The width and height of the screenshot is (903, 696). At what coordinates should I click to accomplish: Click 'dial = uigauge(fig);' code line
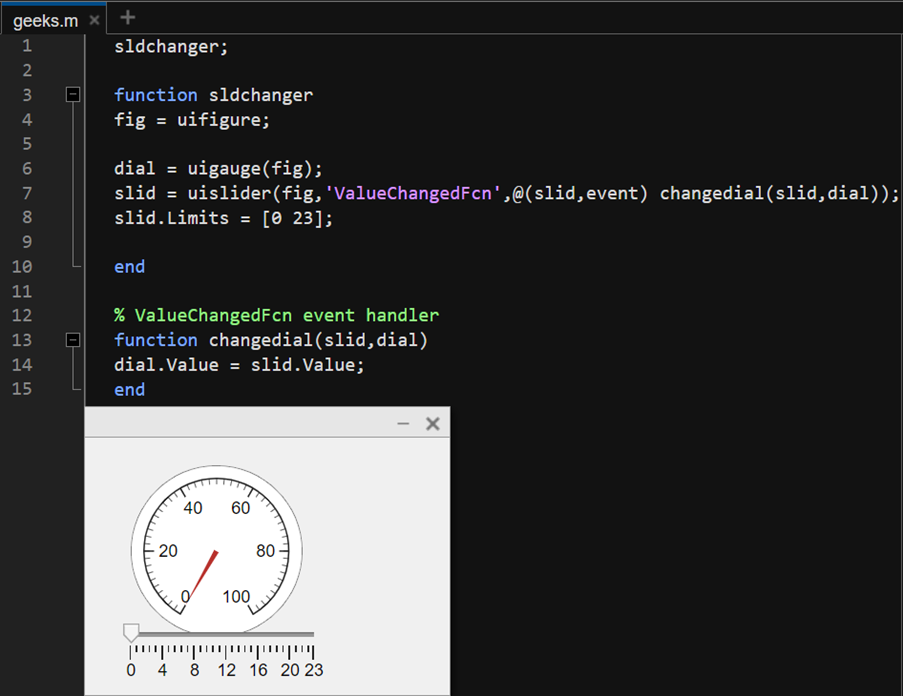218,169
